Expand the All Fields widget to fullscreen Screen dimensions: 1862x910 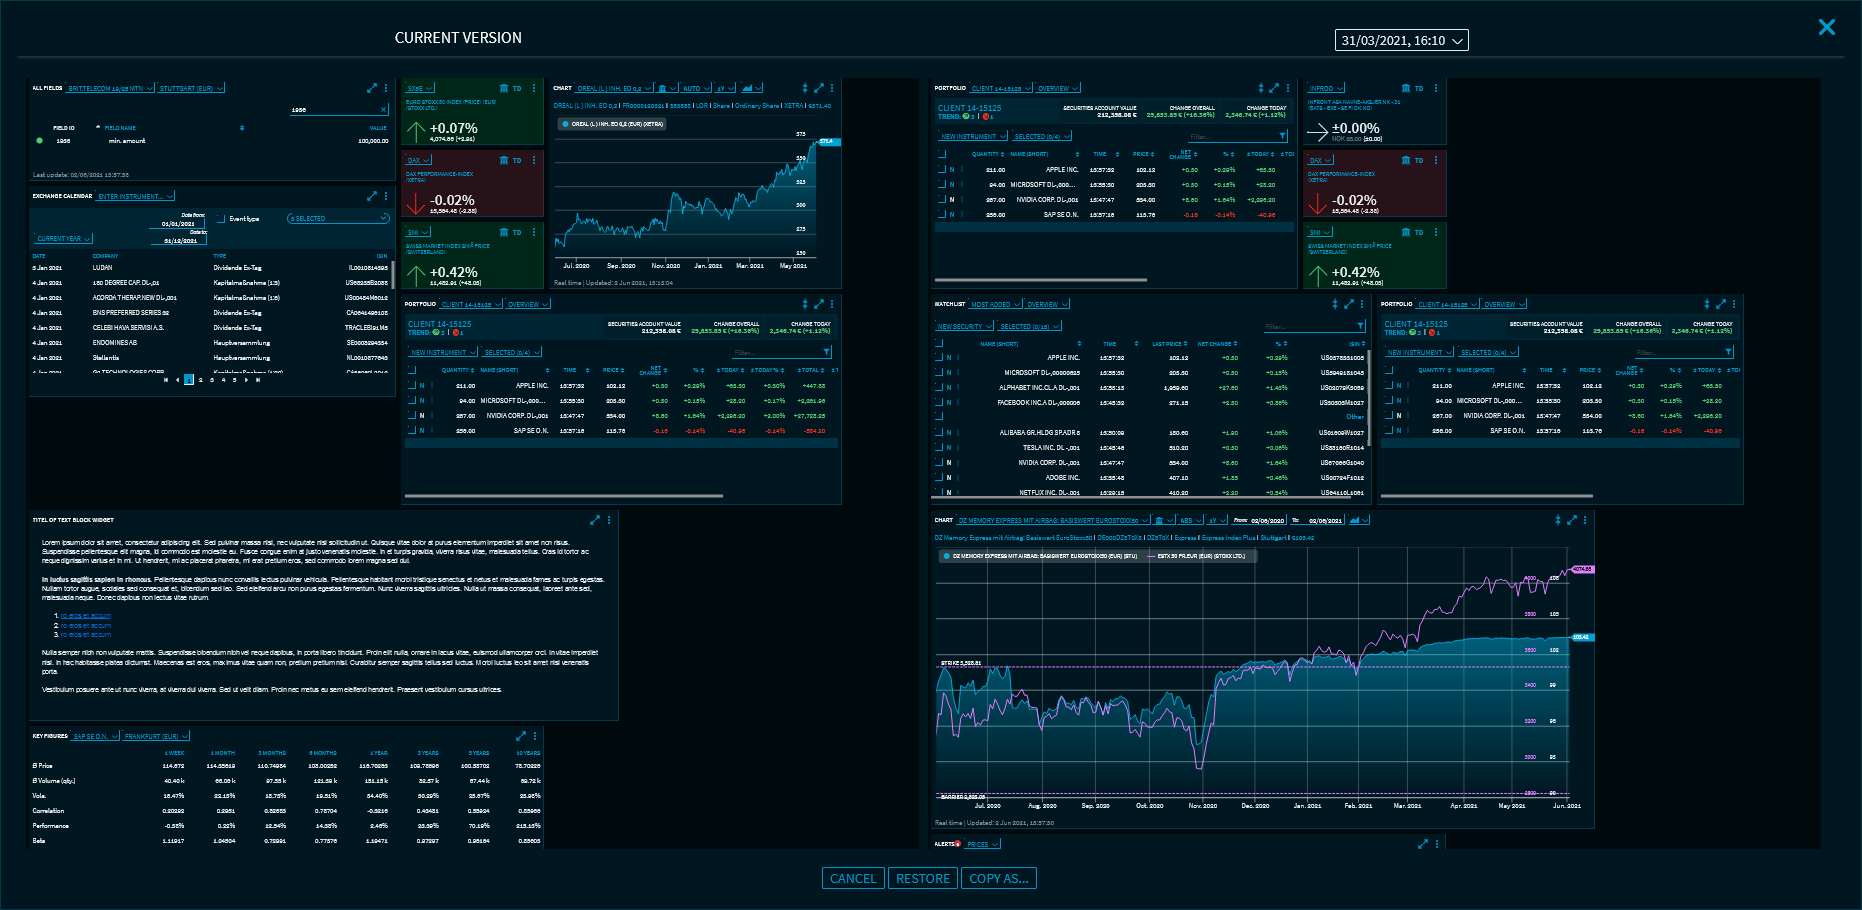(372, 88)
